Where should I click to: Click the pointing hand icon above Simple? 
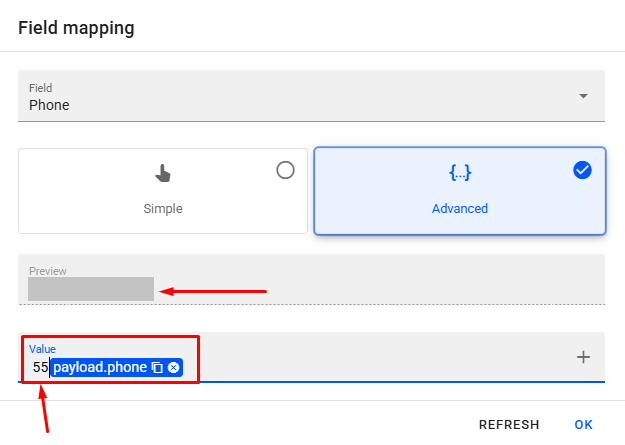coord(163,174)
